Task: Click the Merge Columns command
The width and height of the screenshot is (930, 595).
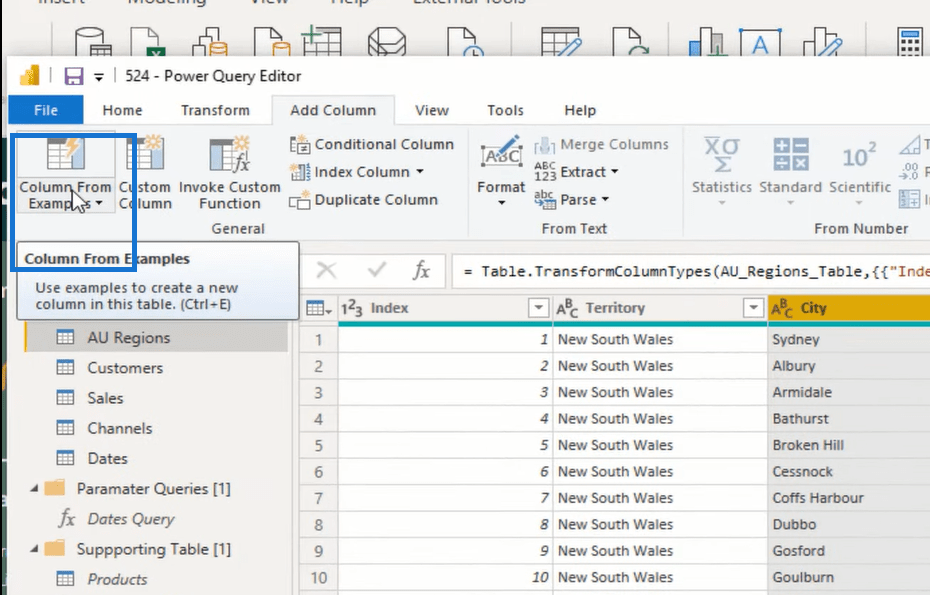Action: click(x=601, y=144)
